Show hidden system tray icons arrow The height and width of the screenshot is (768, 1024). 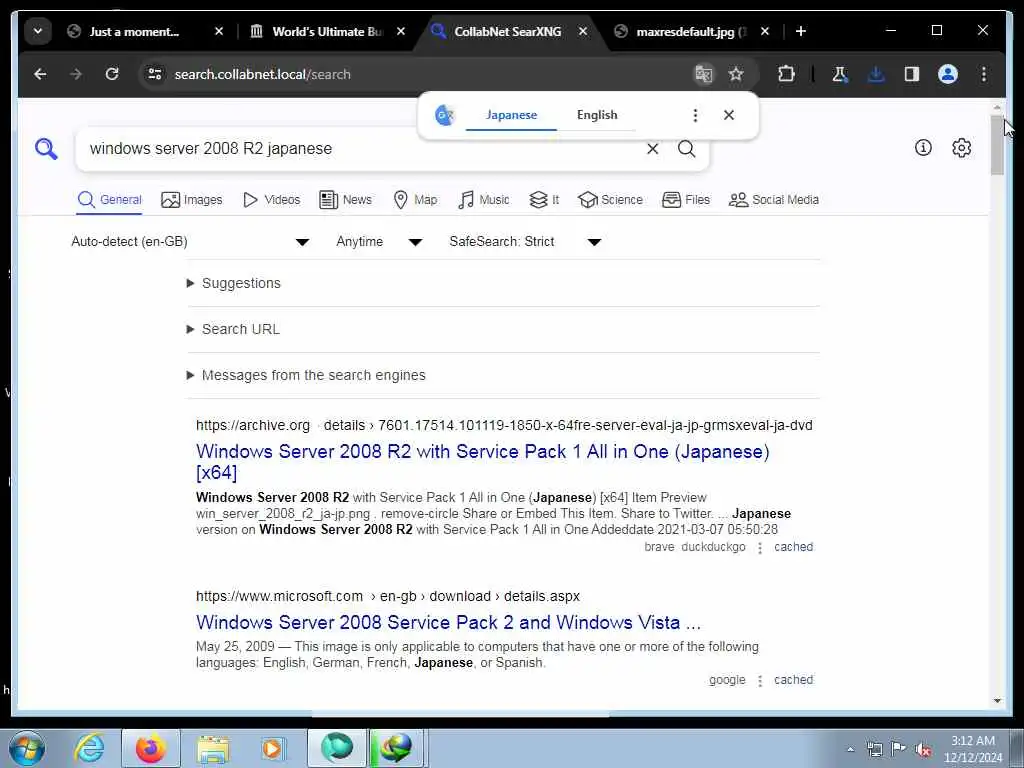tap(850, 749)
